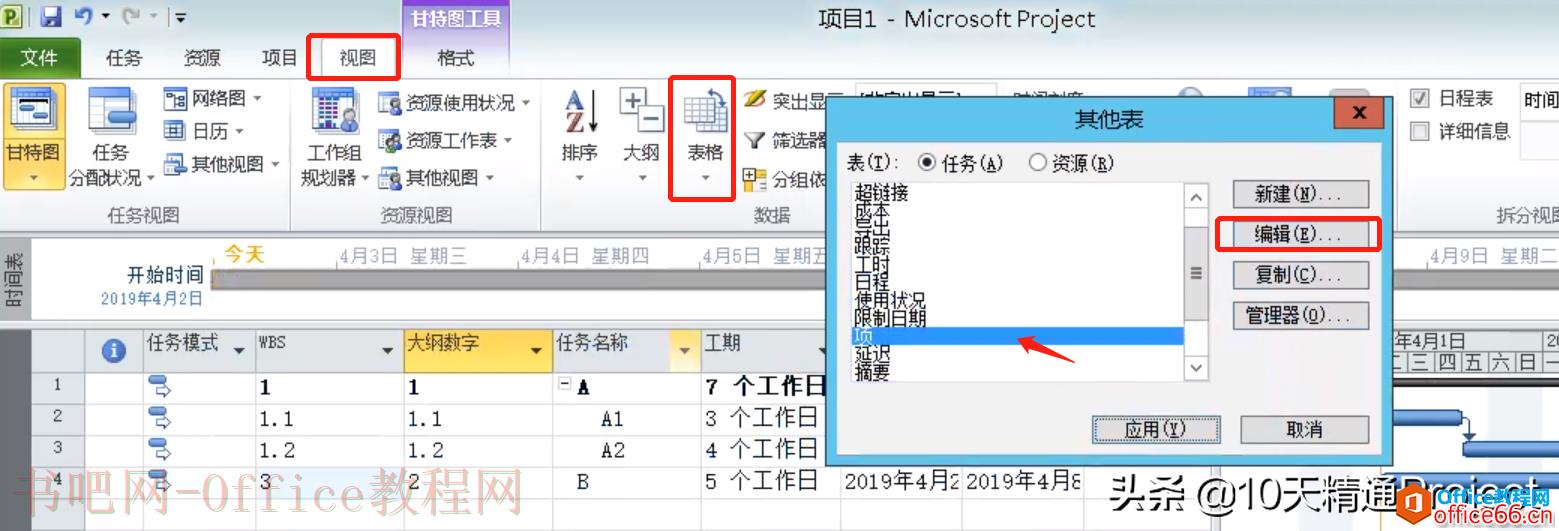Click the list scrollbar up arrow
The width and height of the screenshot is (1559, 531).
1196,196
